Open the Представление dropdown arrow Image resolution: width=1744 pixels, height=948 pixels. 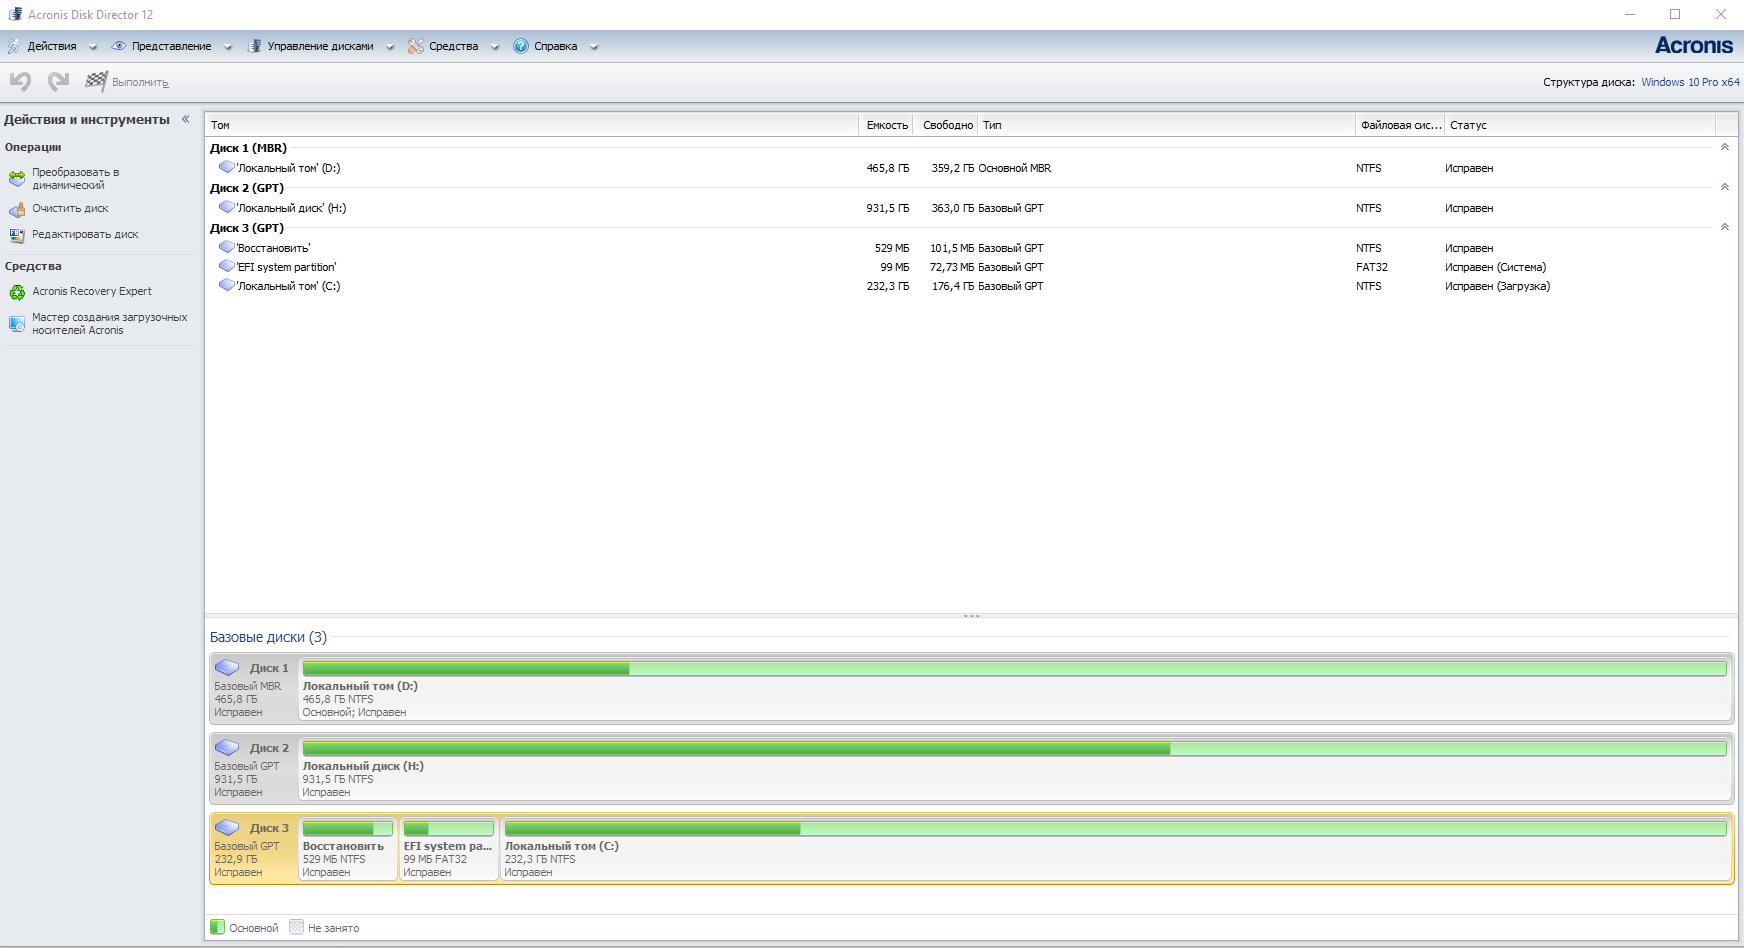(228, 47)
